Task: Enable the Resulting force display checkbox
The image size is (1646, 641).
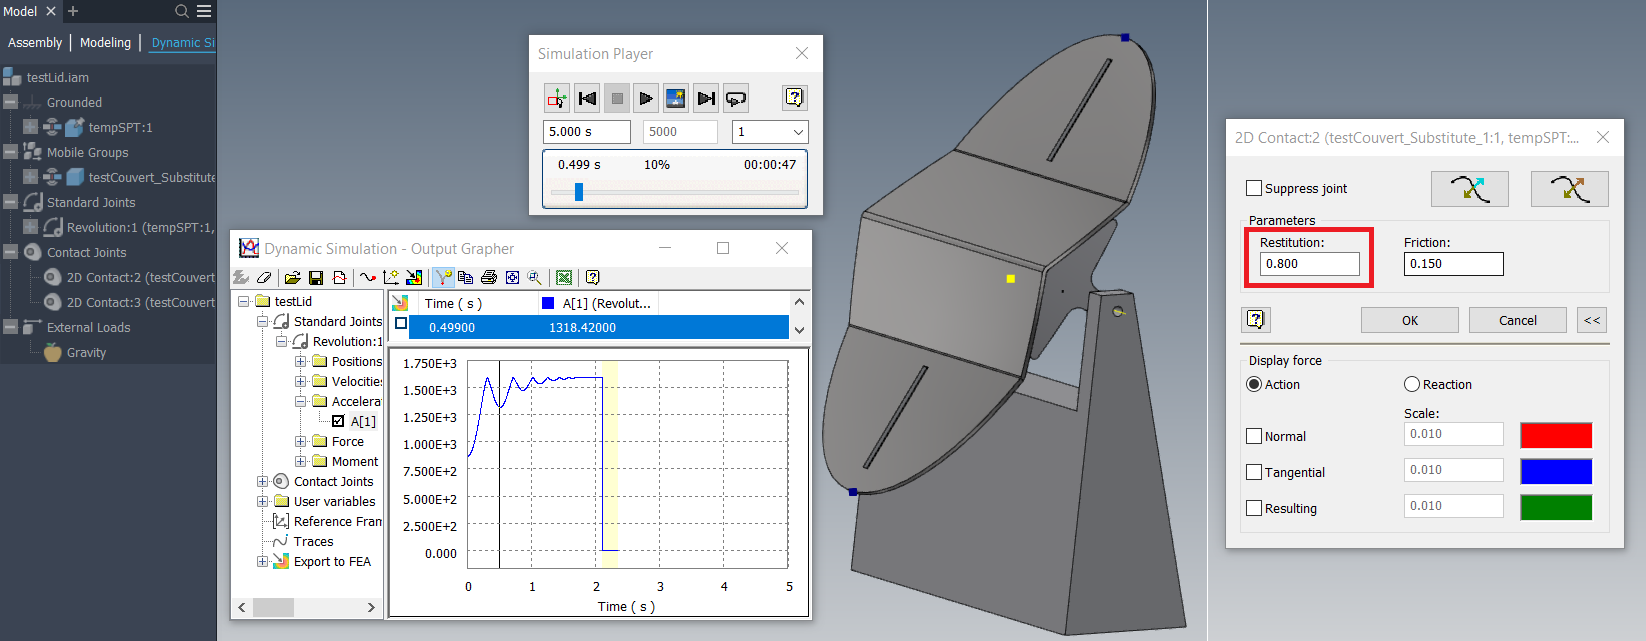Action: click(x=1254, y=508)
